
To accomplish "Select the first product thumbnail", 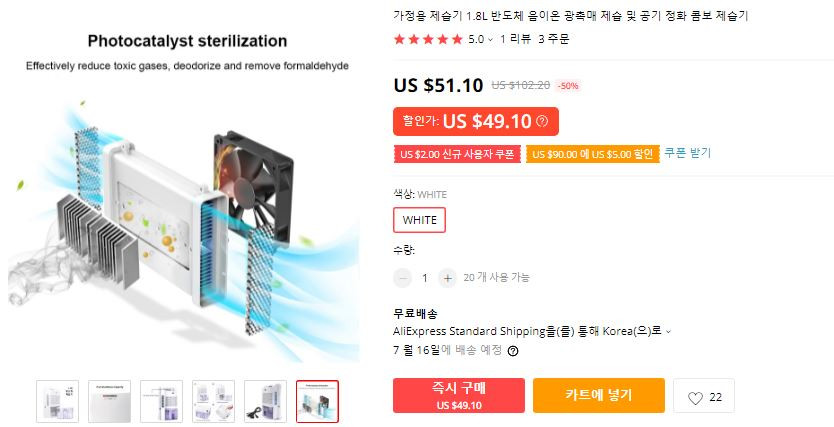I will pyautogui.click(x=57, y=401).
